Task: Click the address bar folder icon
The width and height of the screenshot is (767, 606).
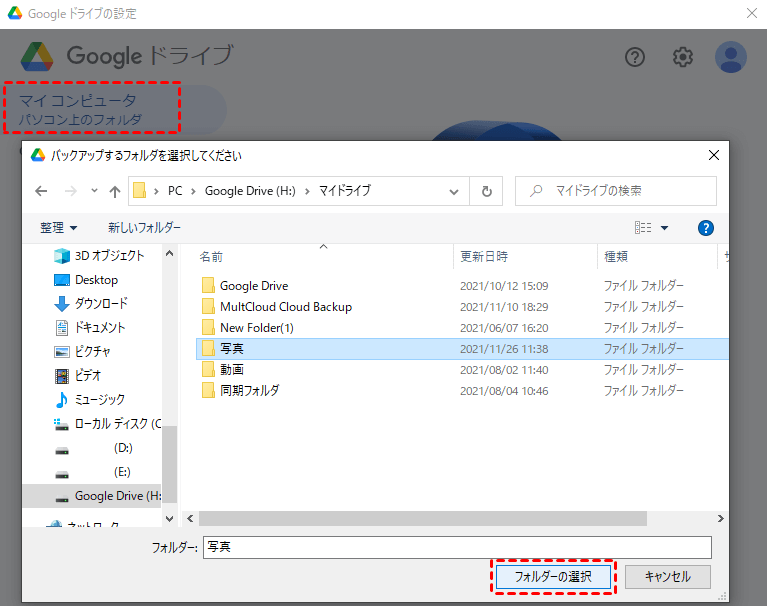Action: (139, 191)
